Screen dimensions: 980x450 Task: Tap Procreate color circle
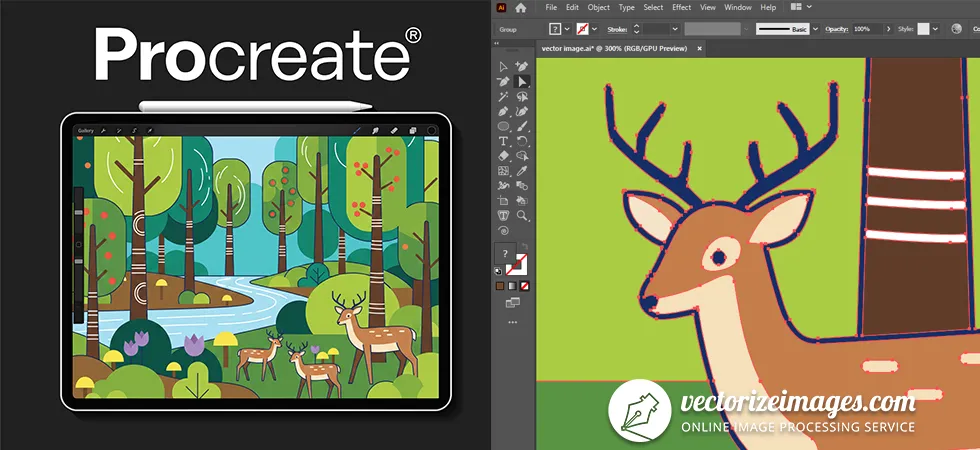pos(431,131)
